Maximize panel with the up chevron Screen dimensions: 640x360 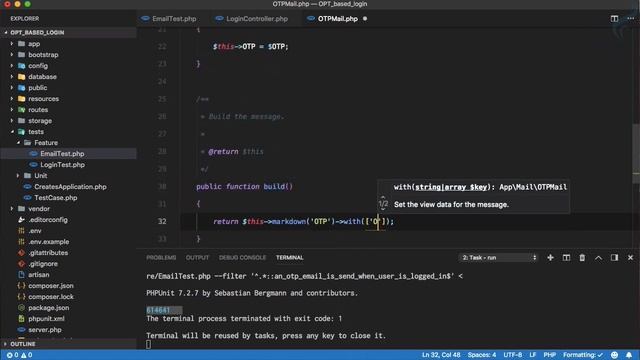[x=598, y=258]
